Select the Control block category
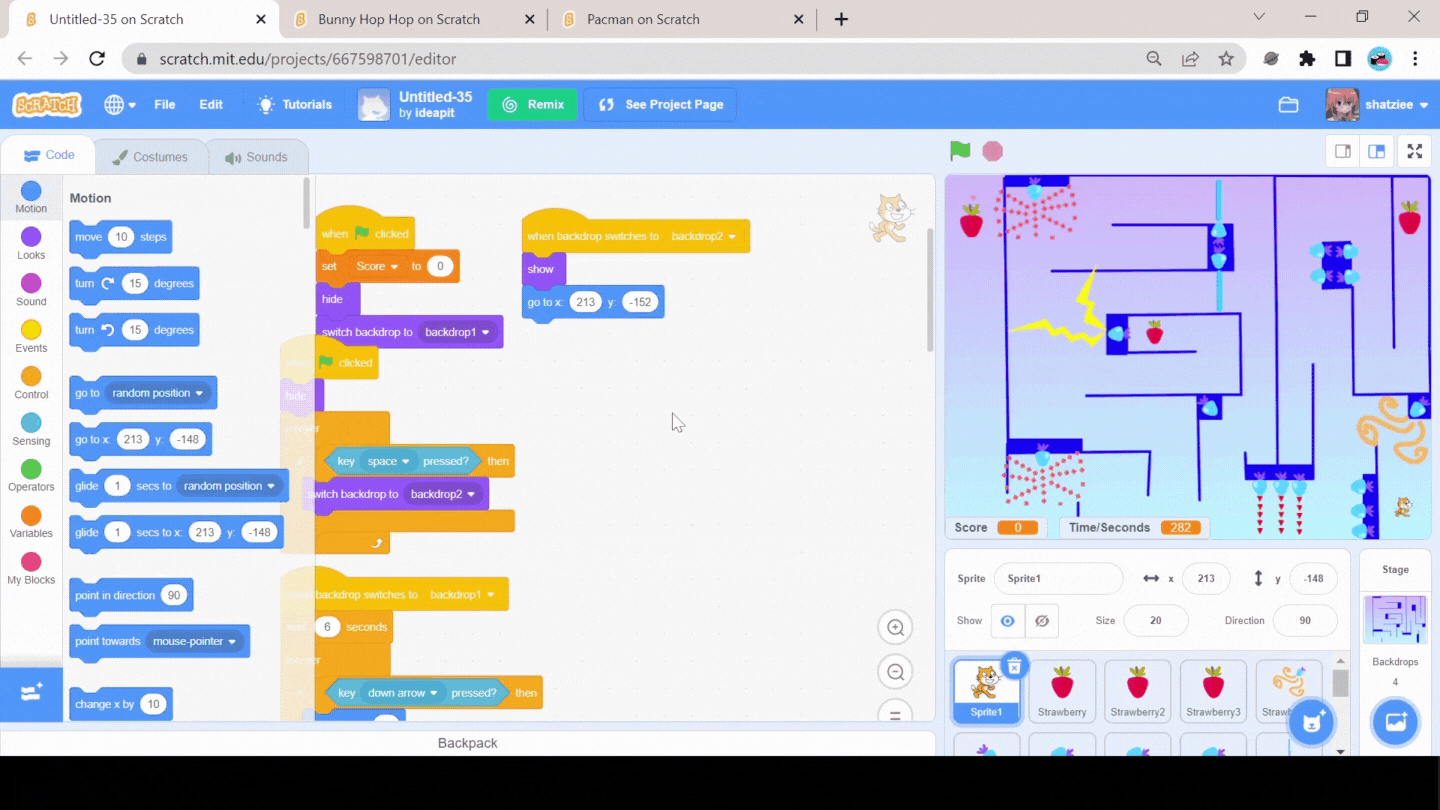Screen dimensions: 1440x810 (x=31, y=383)
